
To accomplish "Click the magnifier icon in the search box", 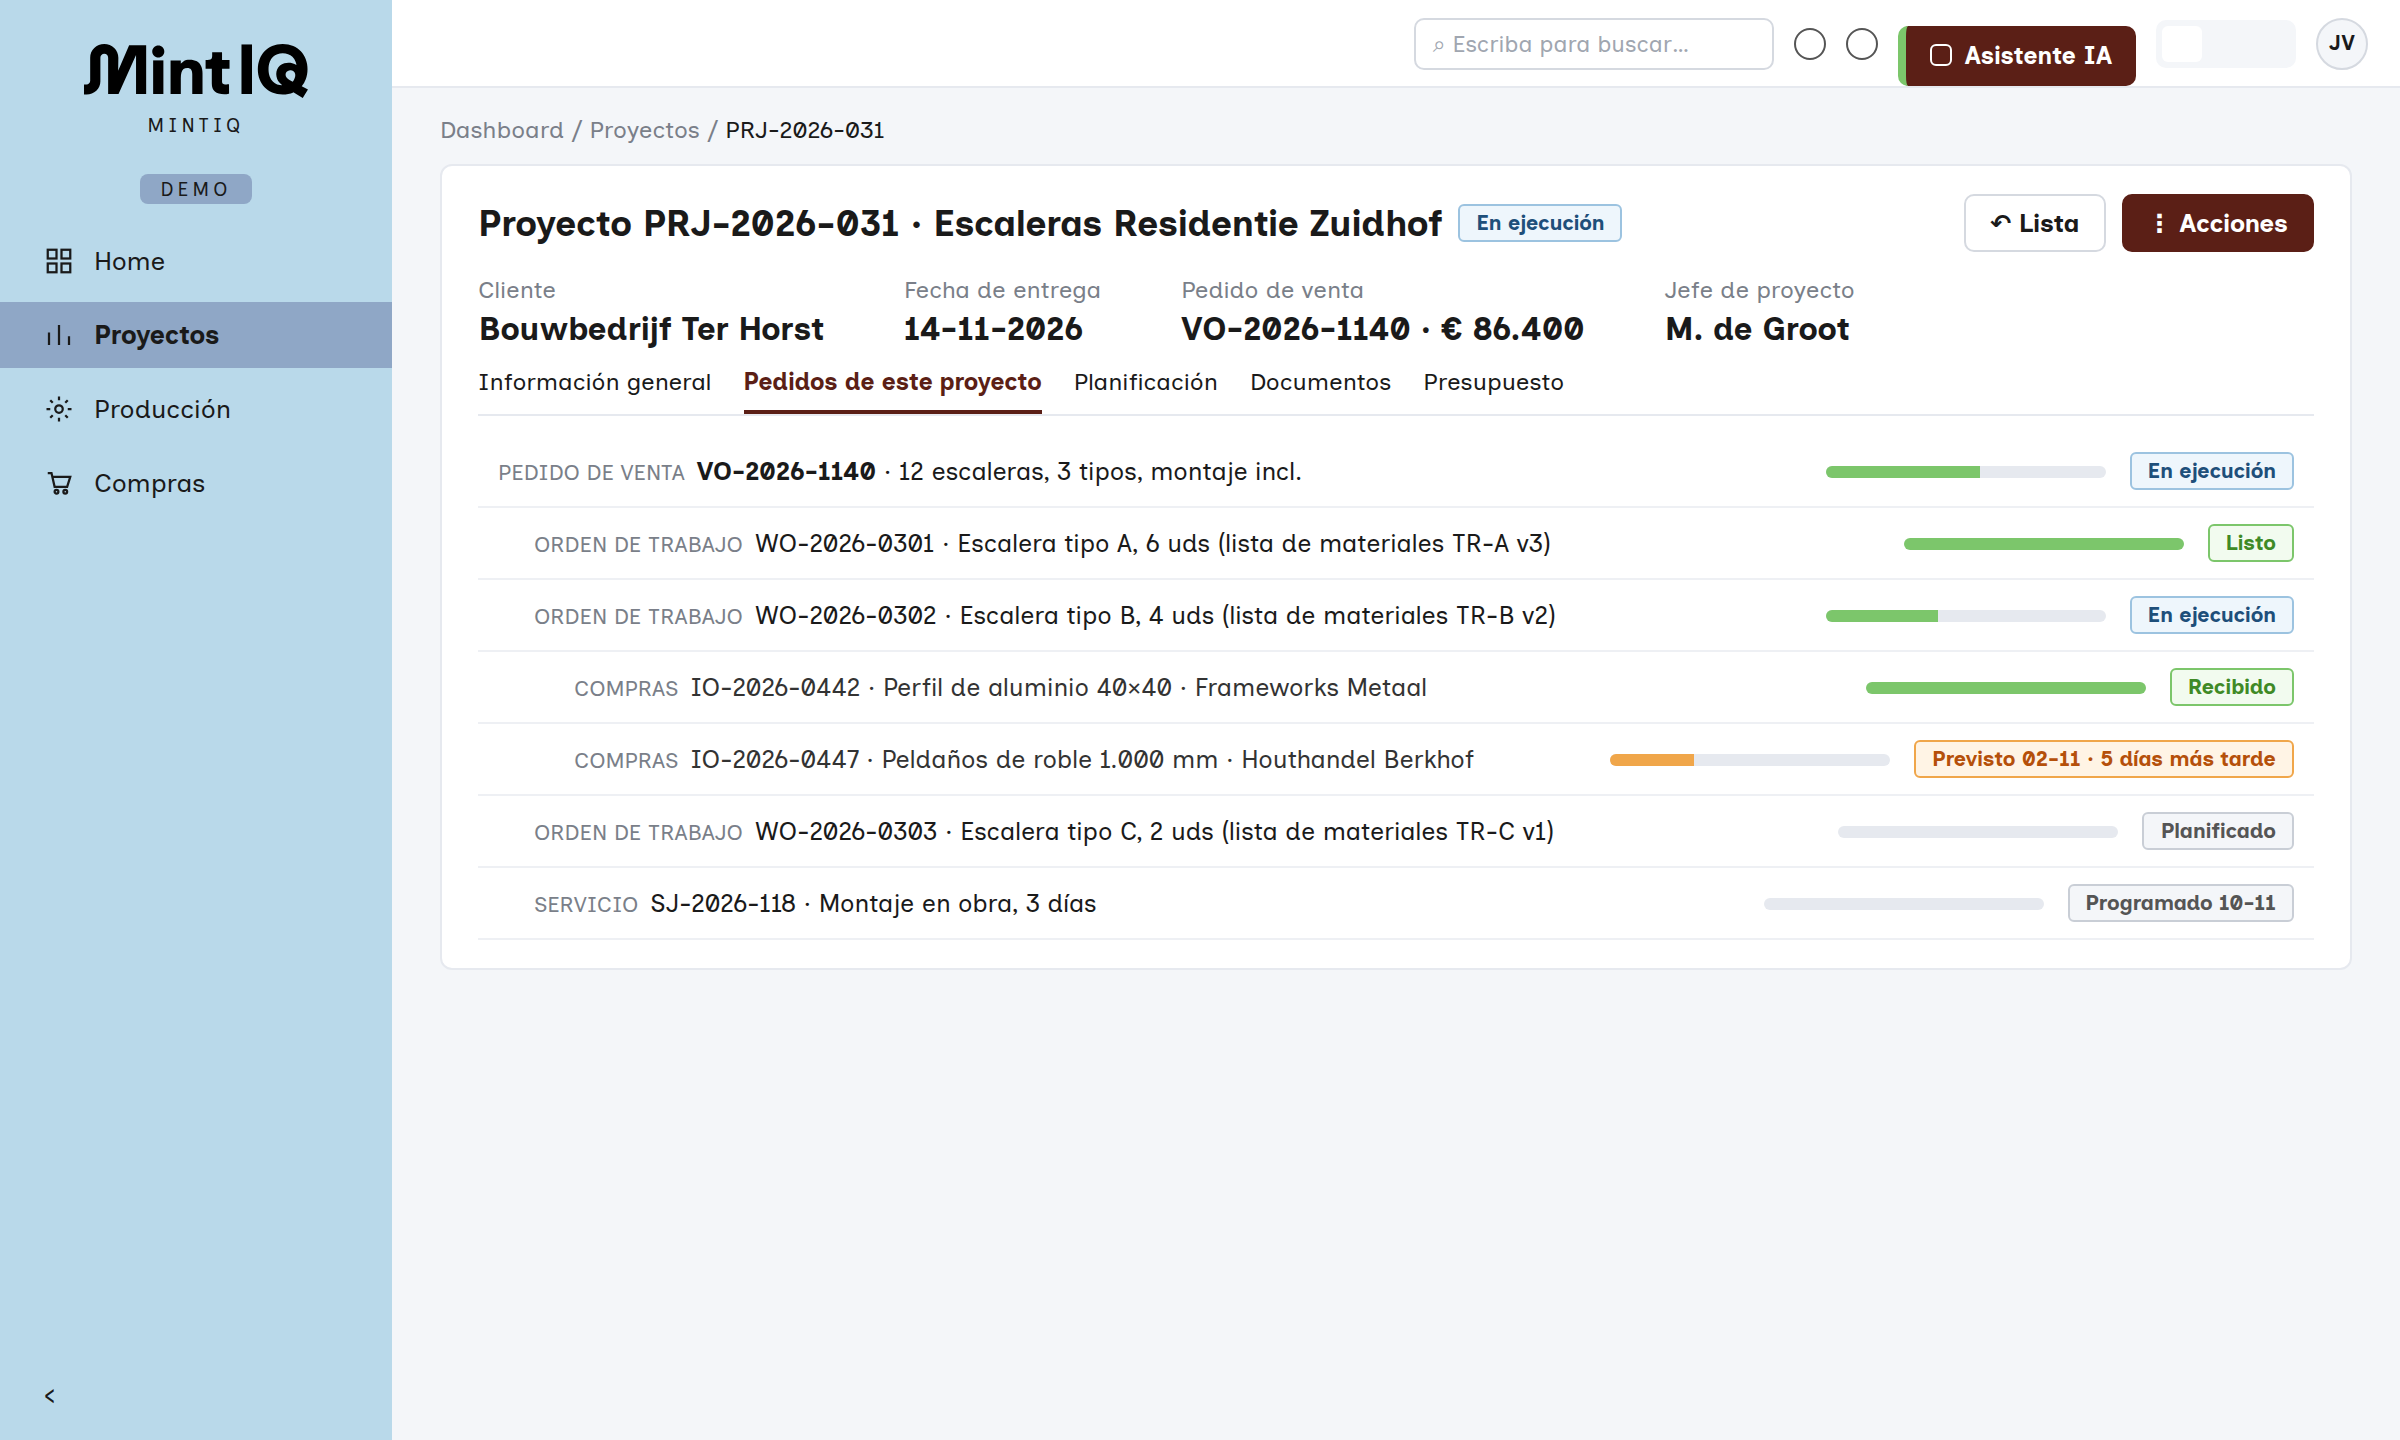I will coord(1438,45).
